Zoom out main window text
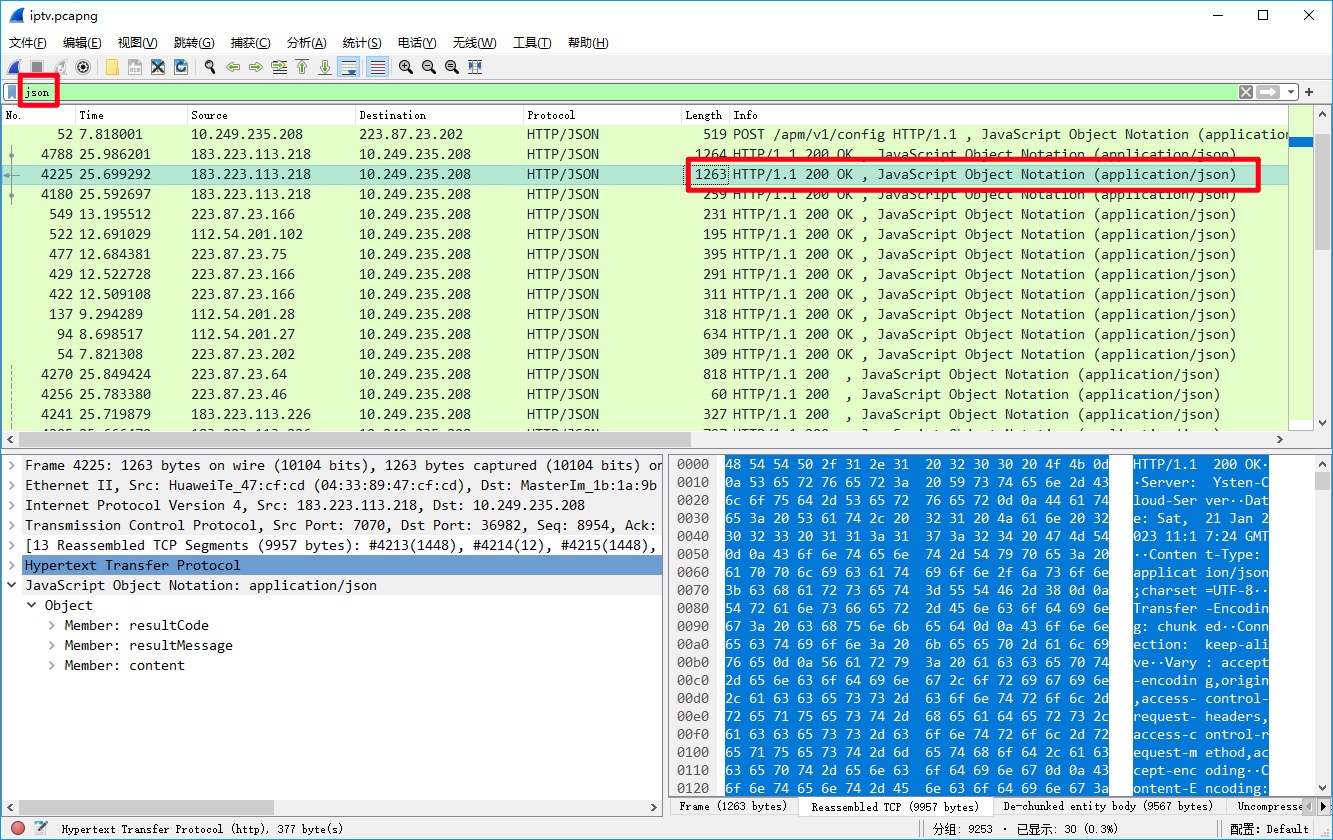The image size is (1333, 840). tap(429, 67)
